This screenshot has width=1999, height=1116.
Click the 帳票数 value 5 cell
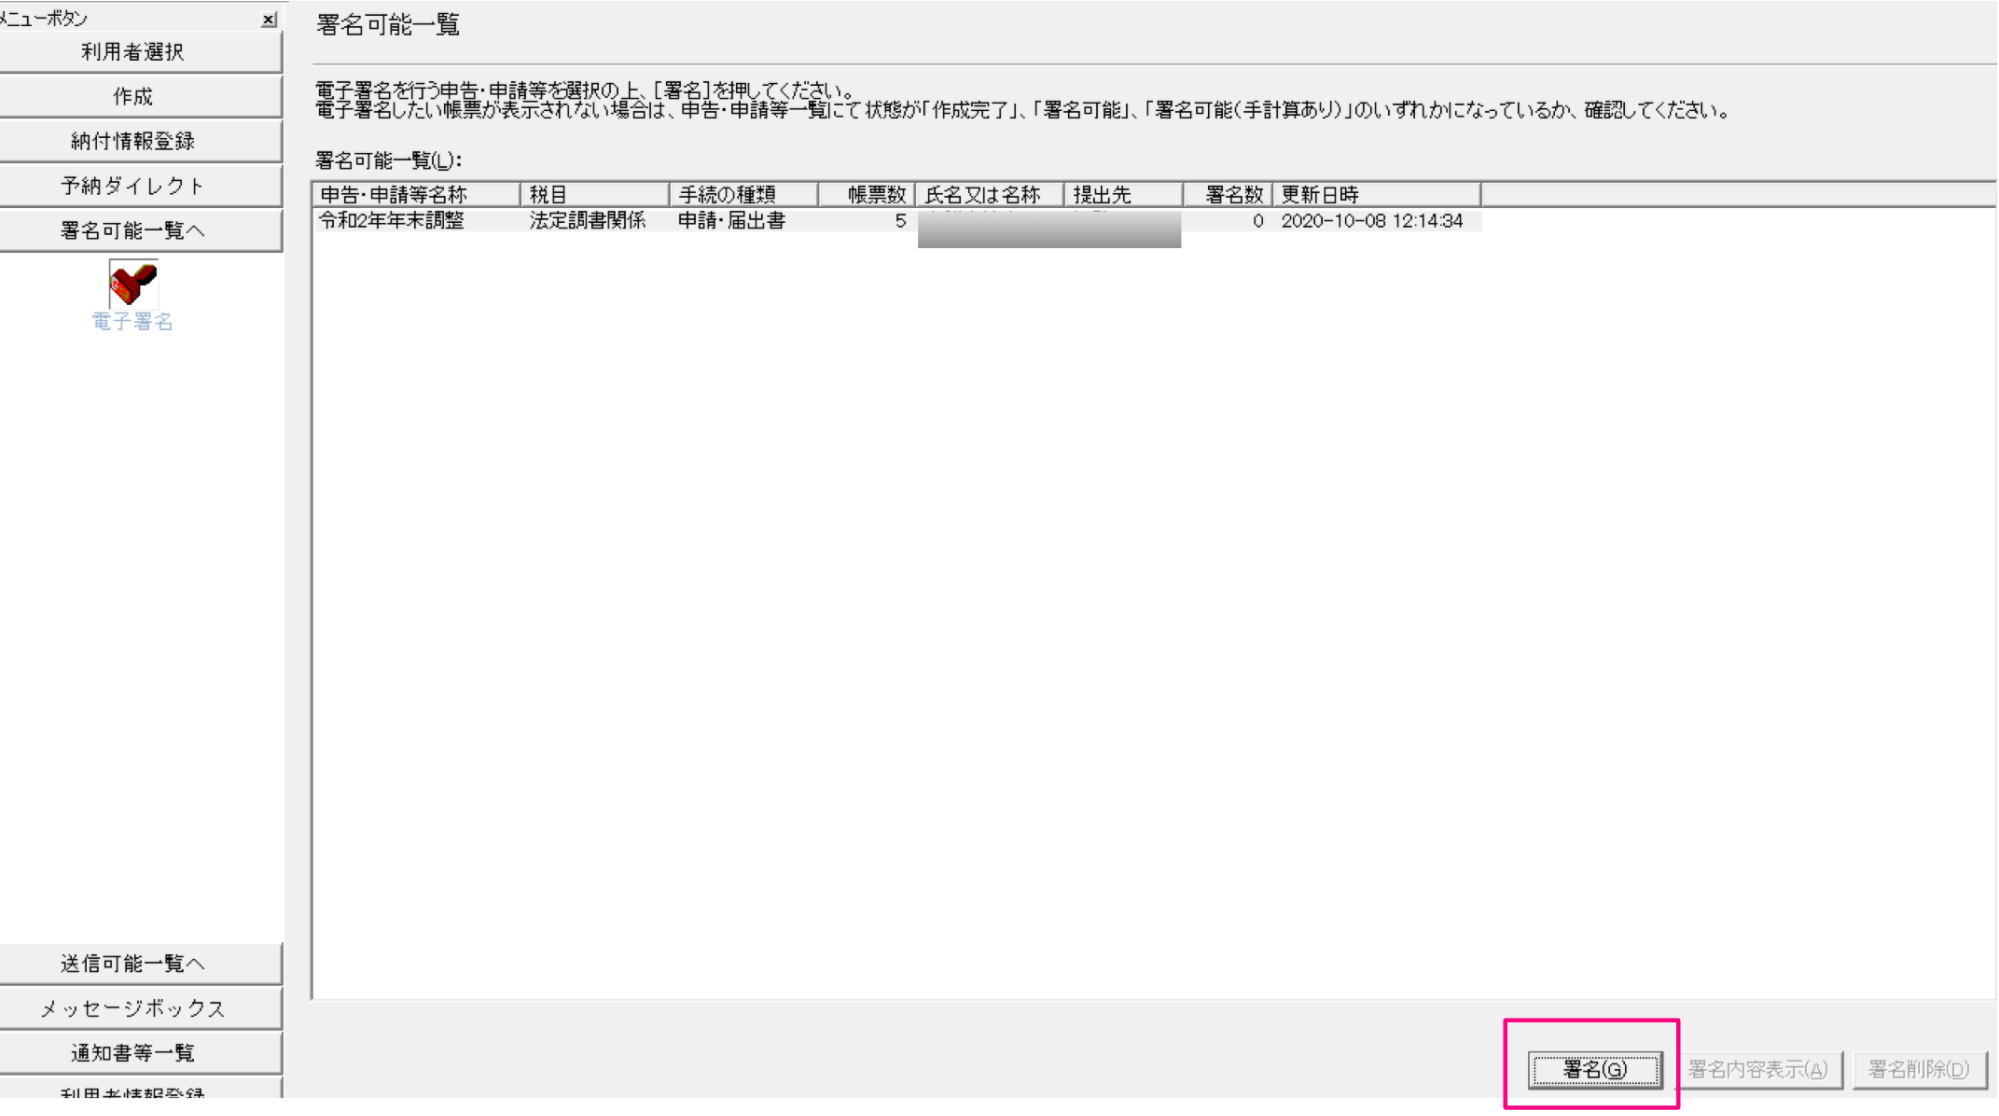[x=900, y=221]
